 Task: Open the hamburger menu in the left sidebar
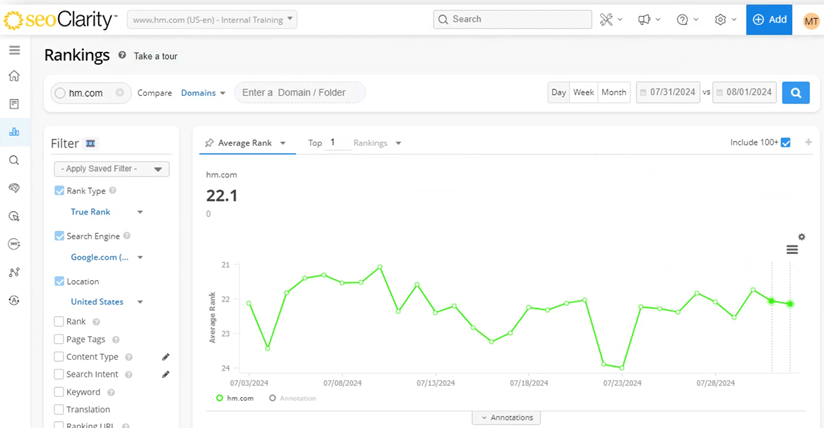tap(14, 50)
